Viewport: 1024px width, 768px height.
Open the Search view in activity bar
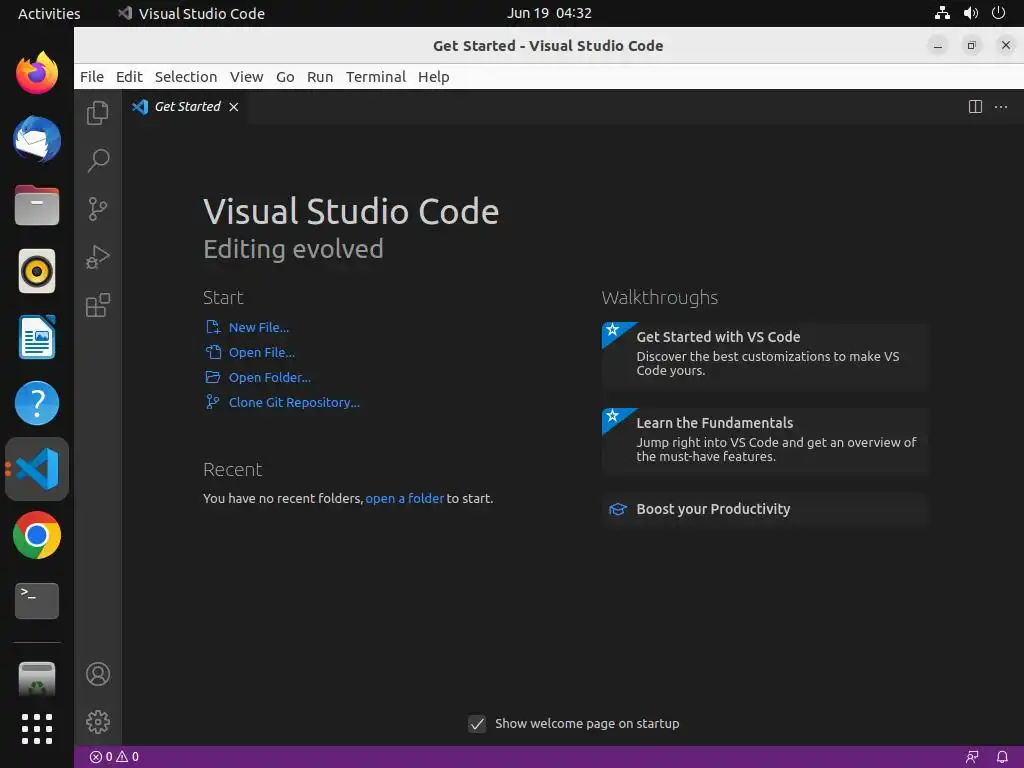tap(98, 161)
